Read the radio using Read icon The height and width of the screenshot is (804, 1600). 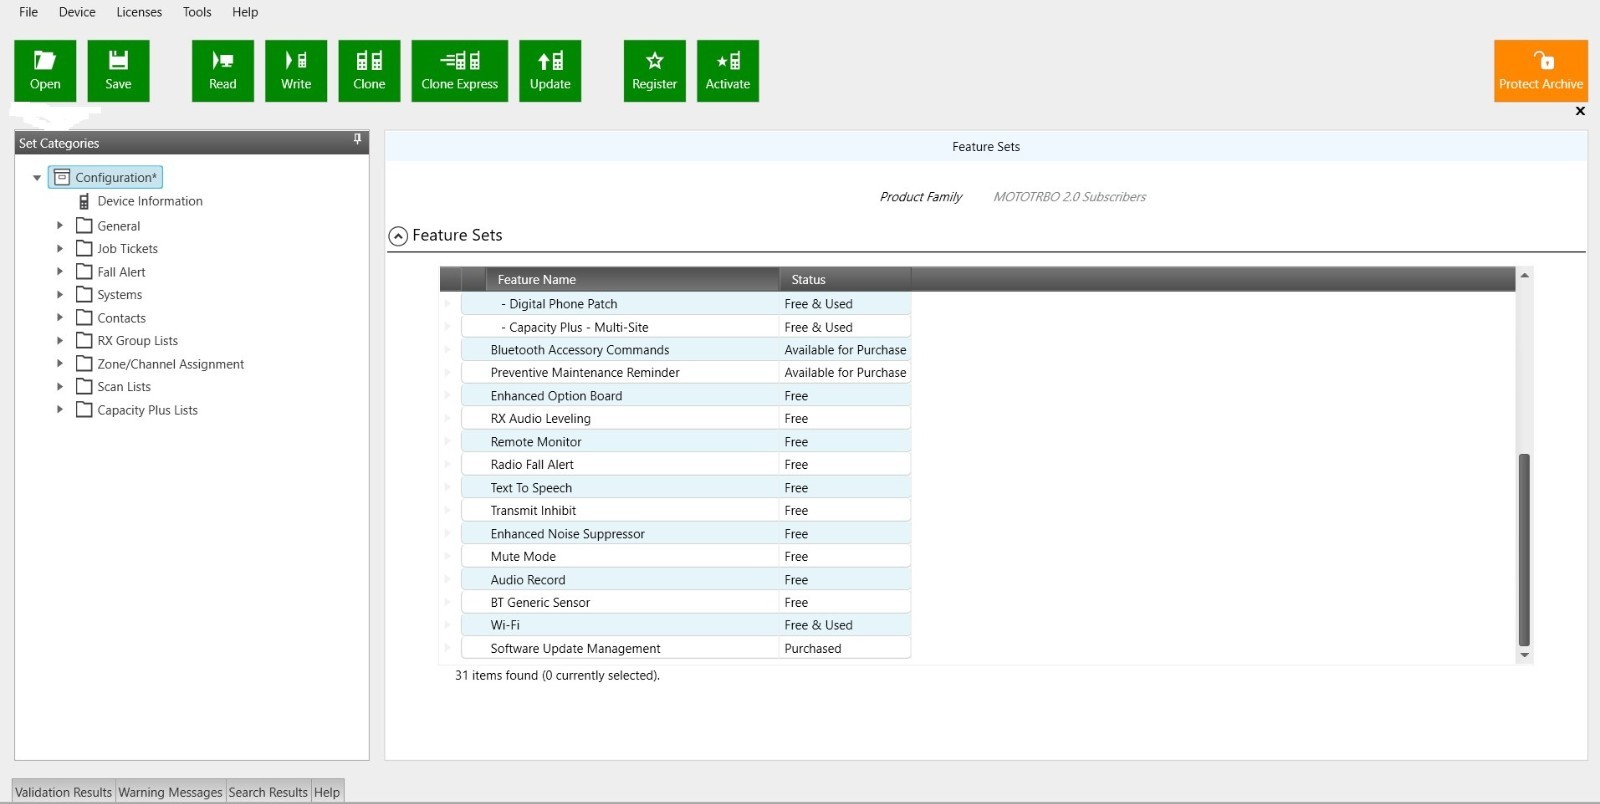point(222,70)
